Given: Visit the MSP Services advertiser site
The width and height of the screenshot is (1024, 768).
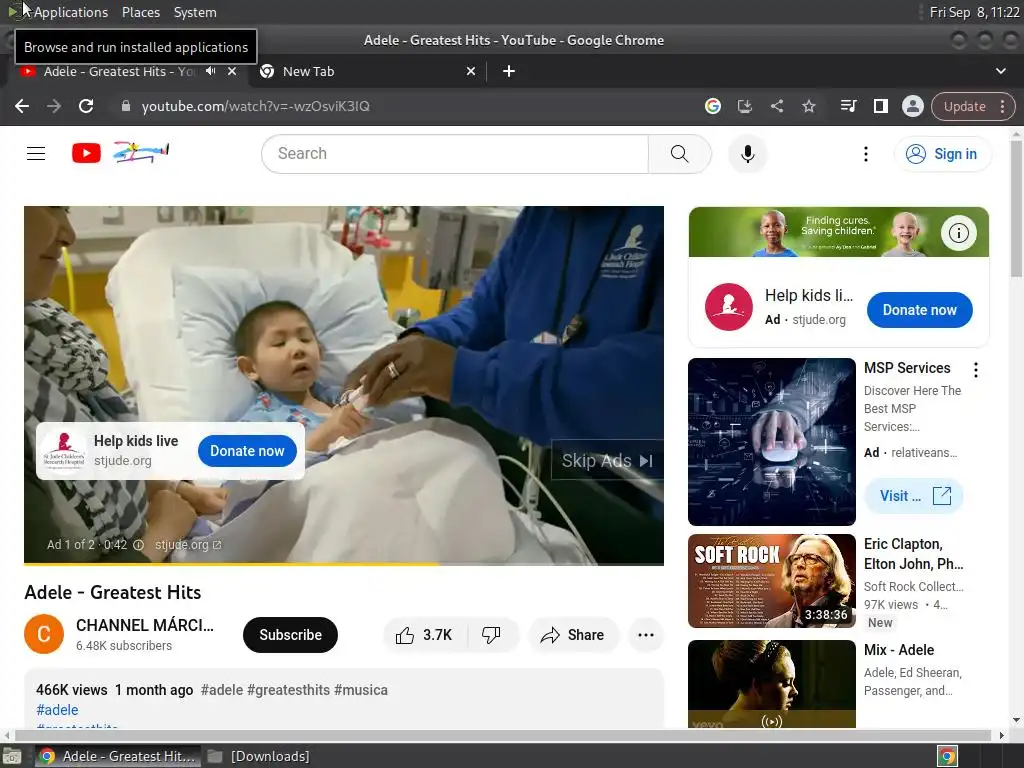Looking at the screenshot, I should pyautogui.click(x=914, y=496).
